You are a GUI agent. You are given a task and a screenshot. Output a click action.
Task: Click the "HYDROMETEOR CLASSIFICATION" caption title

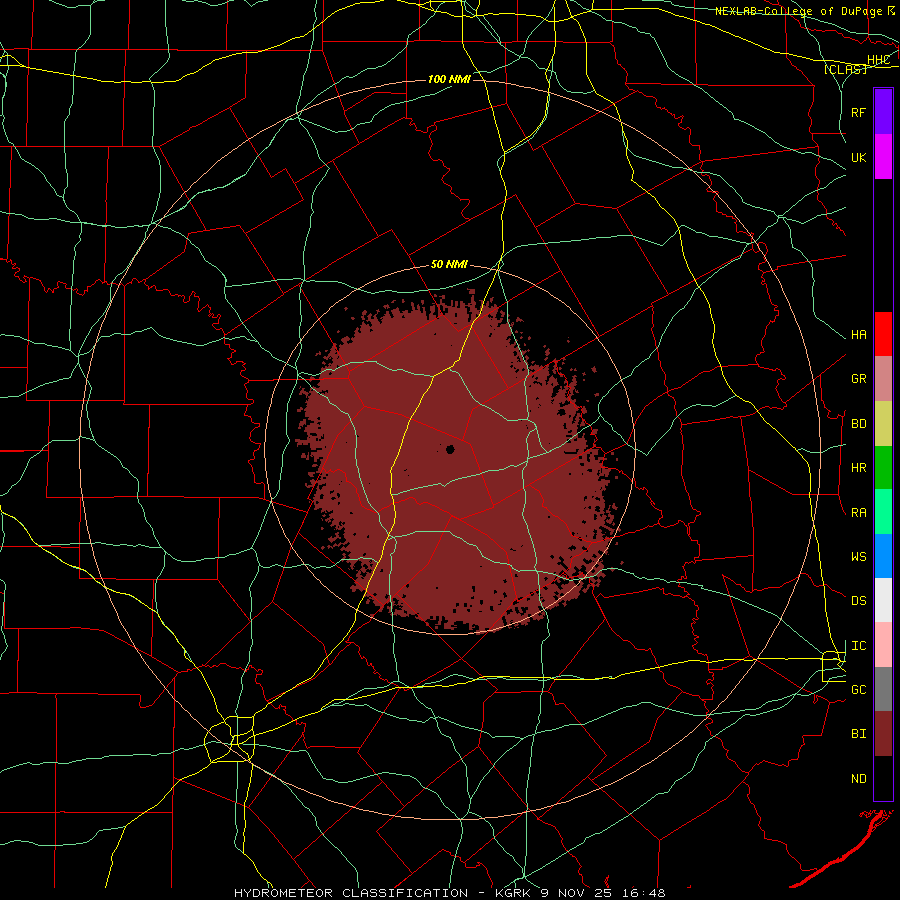coord(351,893)
